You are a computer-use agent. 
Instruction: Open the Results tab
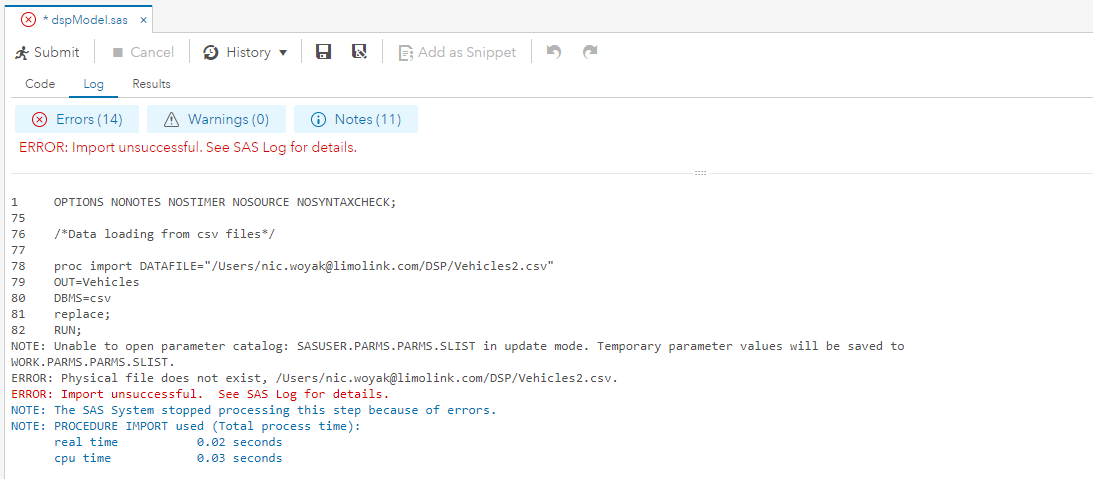tap(151, 84)
